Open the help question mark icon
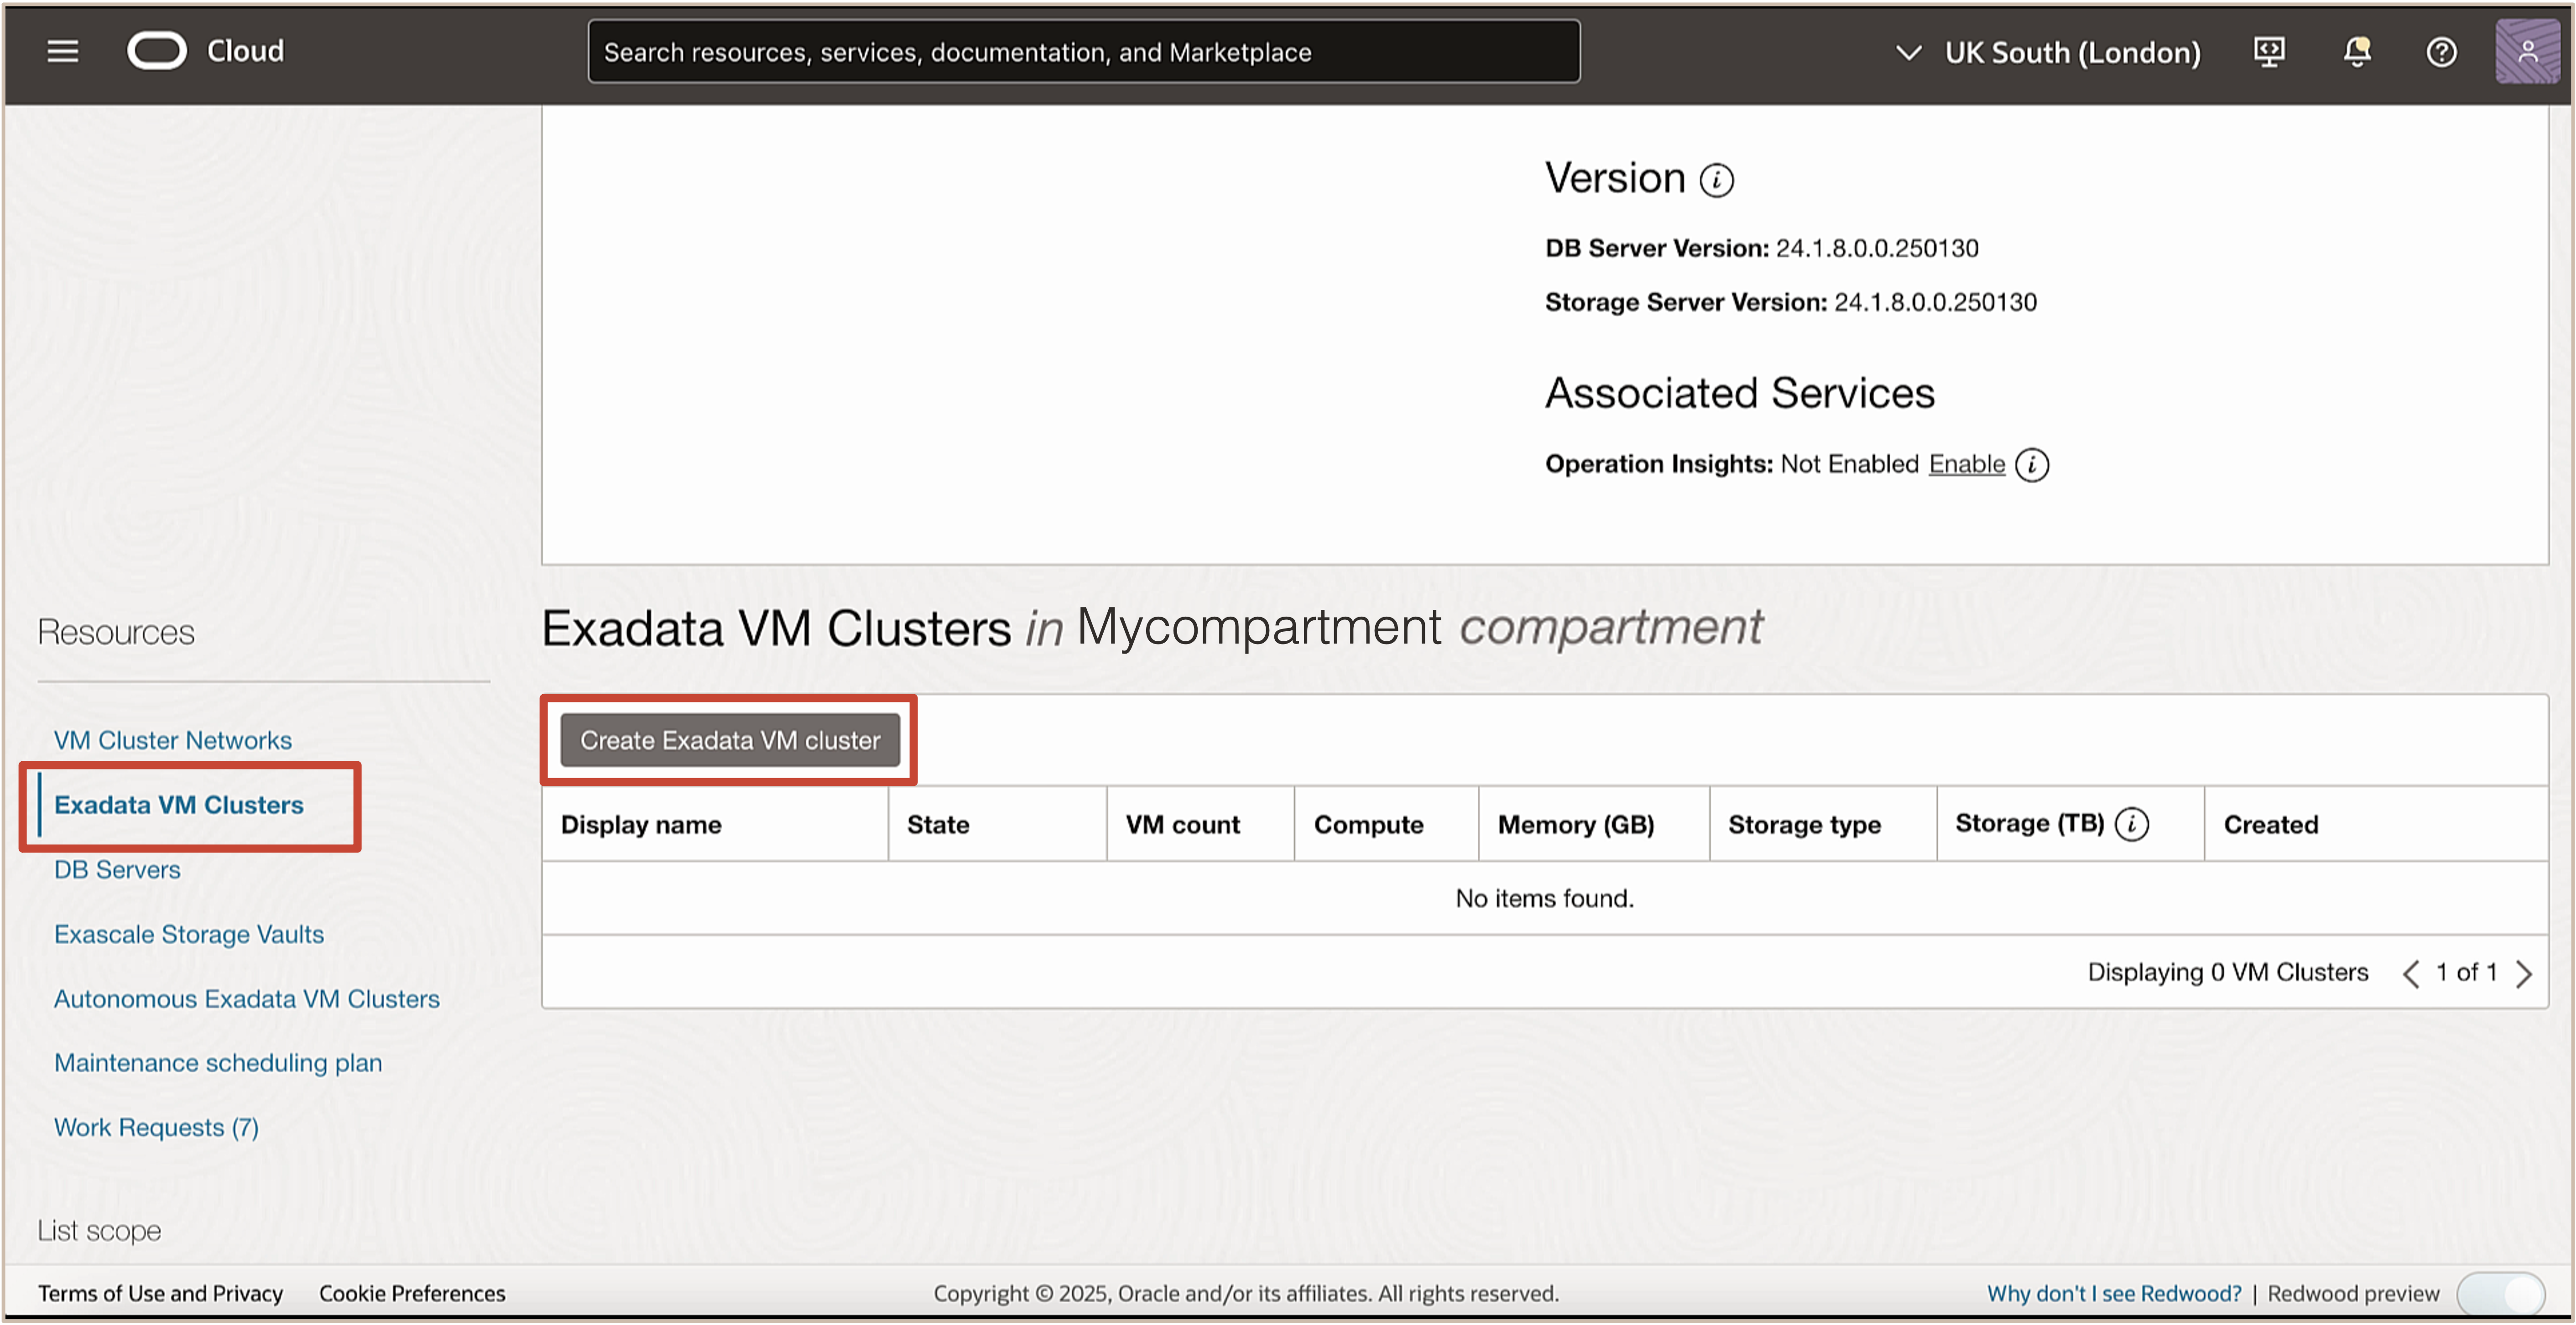Image resolution: width=2576 pixels, height=1325 pixels. pyautogui.click(x=2441, y=52)
